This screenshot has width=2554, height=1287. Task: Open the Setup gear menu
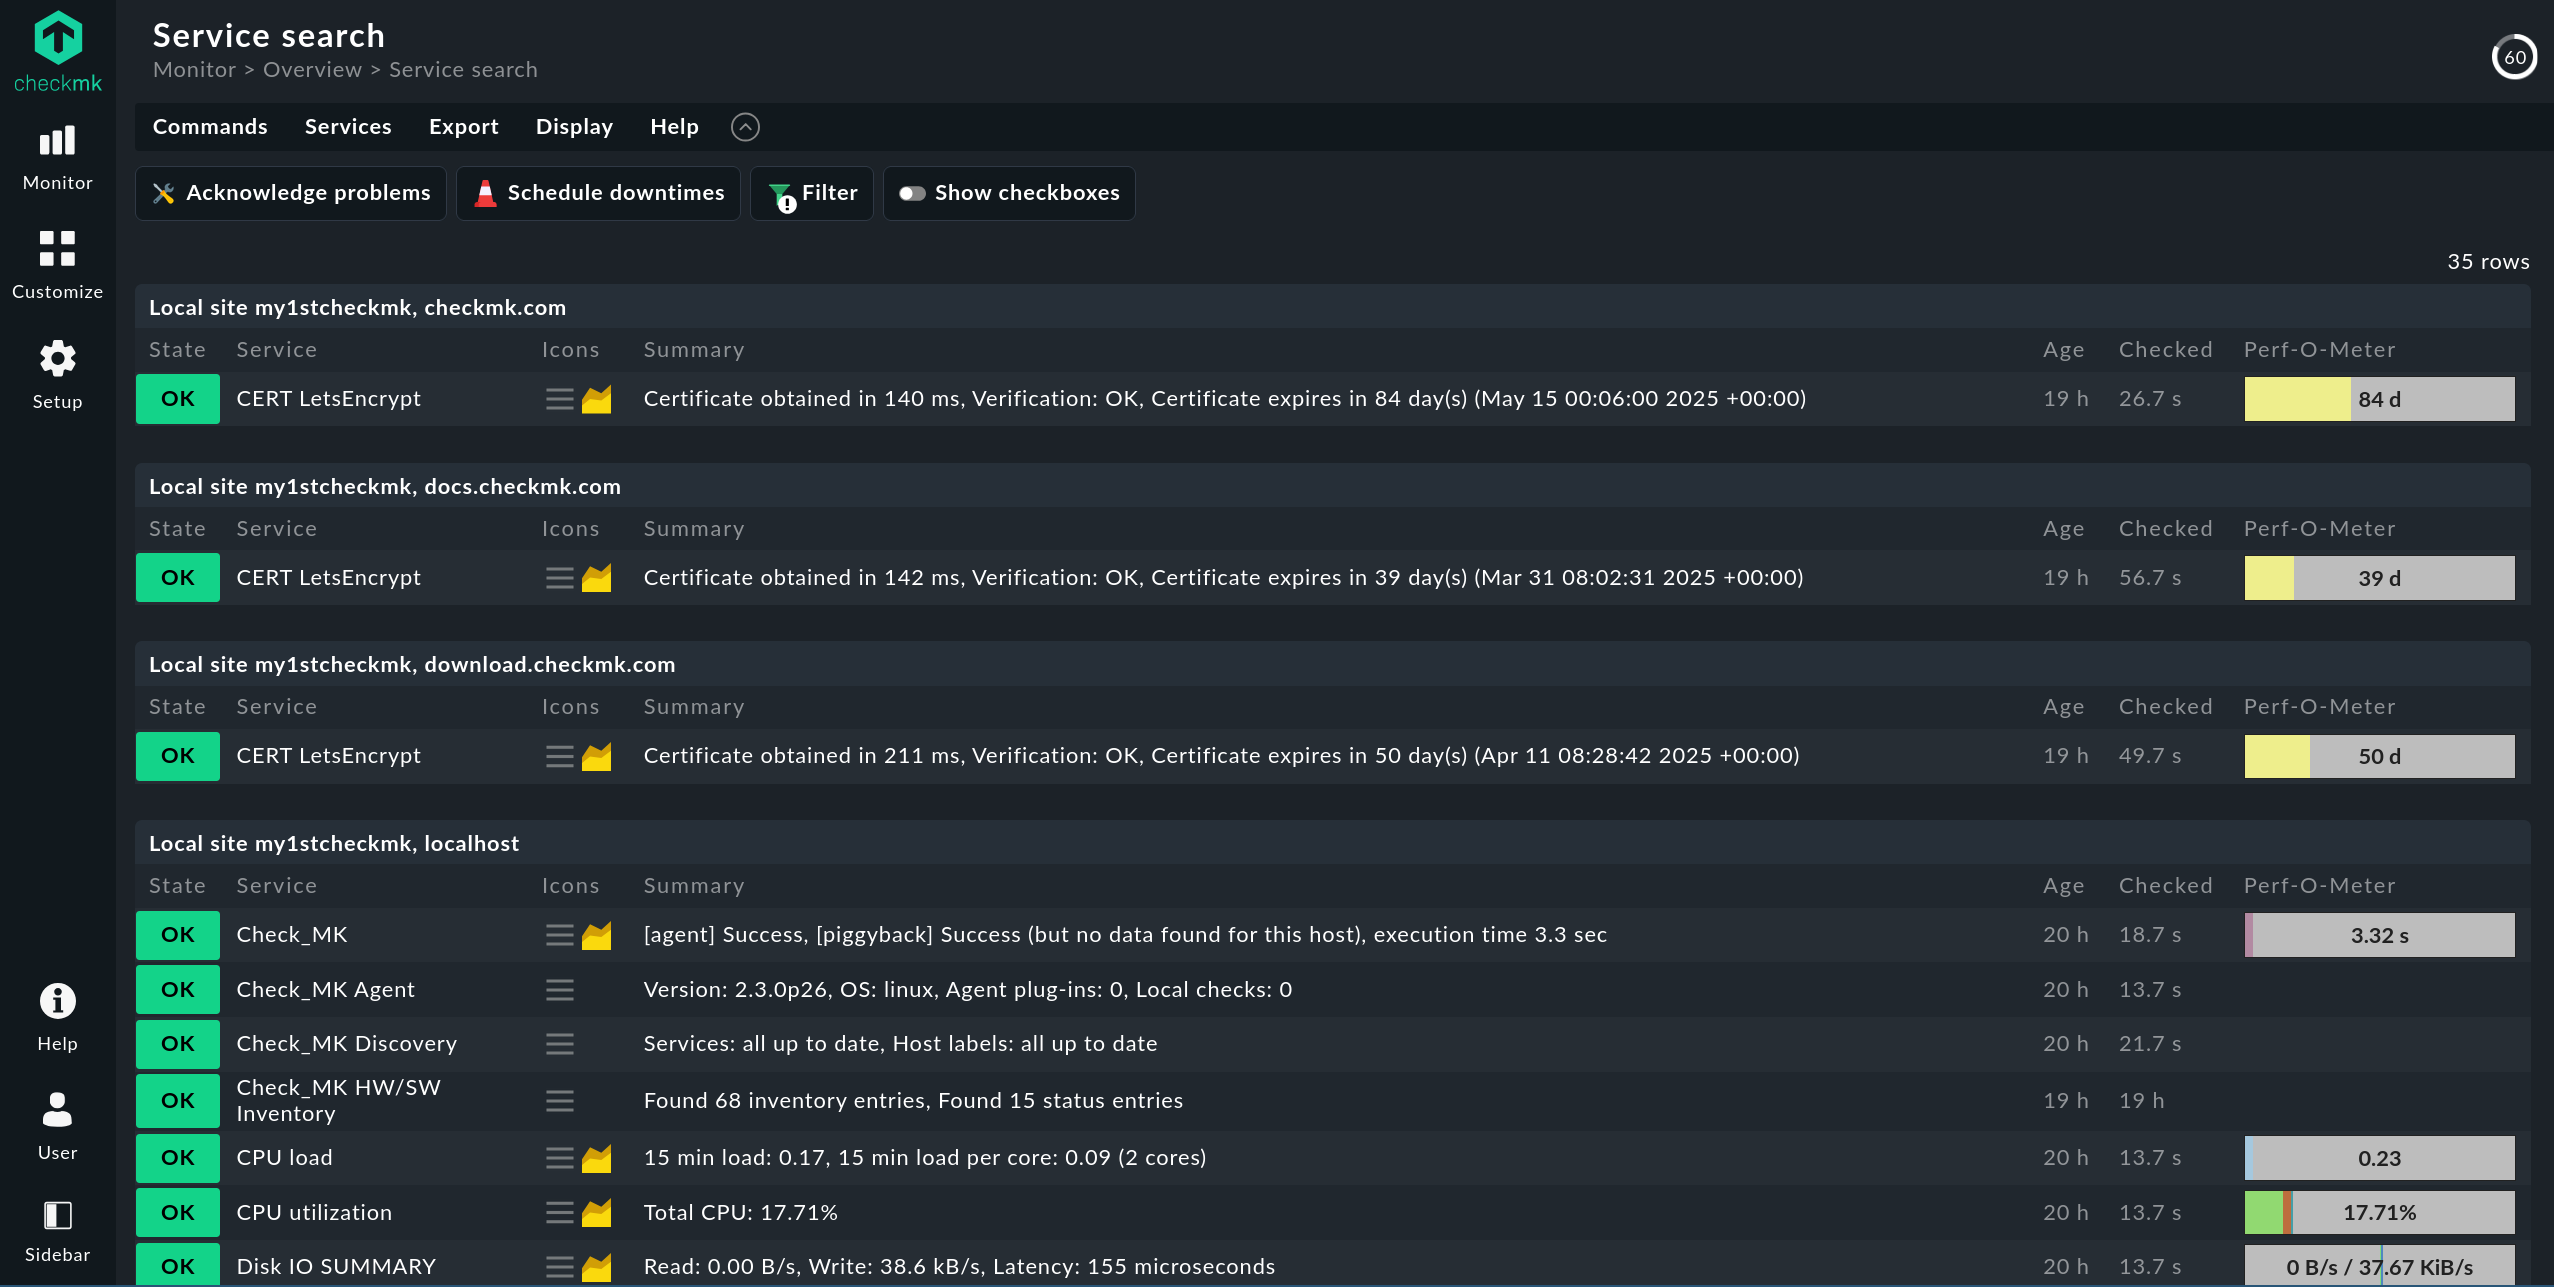tap(57, 374)
